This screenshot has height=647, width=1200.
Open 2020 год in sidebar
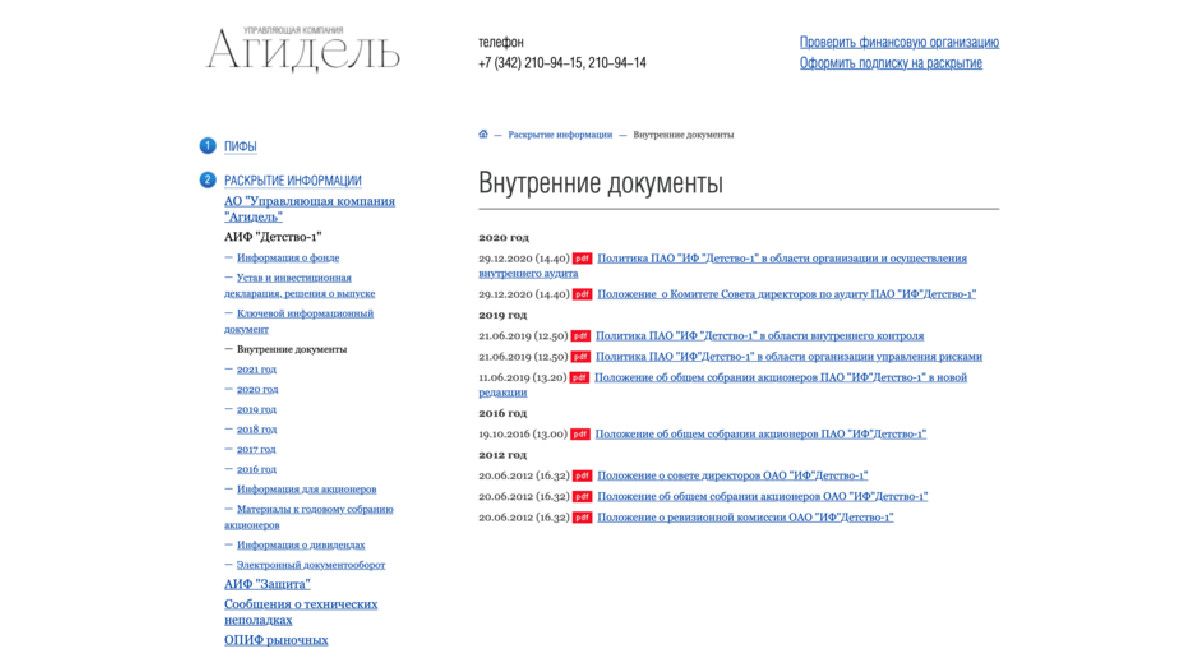coord(257,390)
